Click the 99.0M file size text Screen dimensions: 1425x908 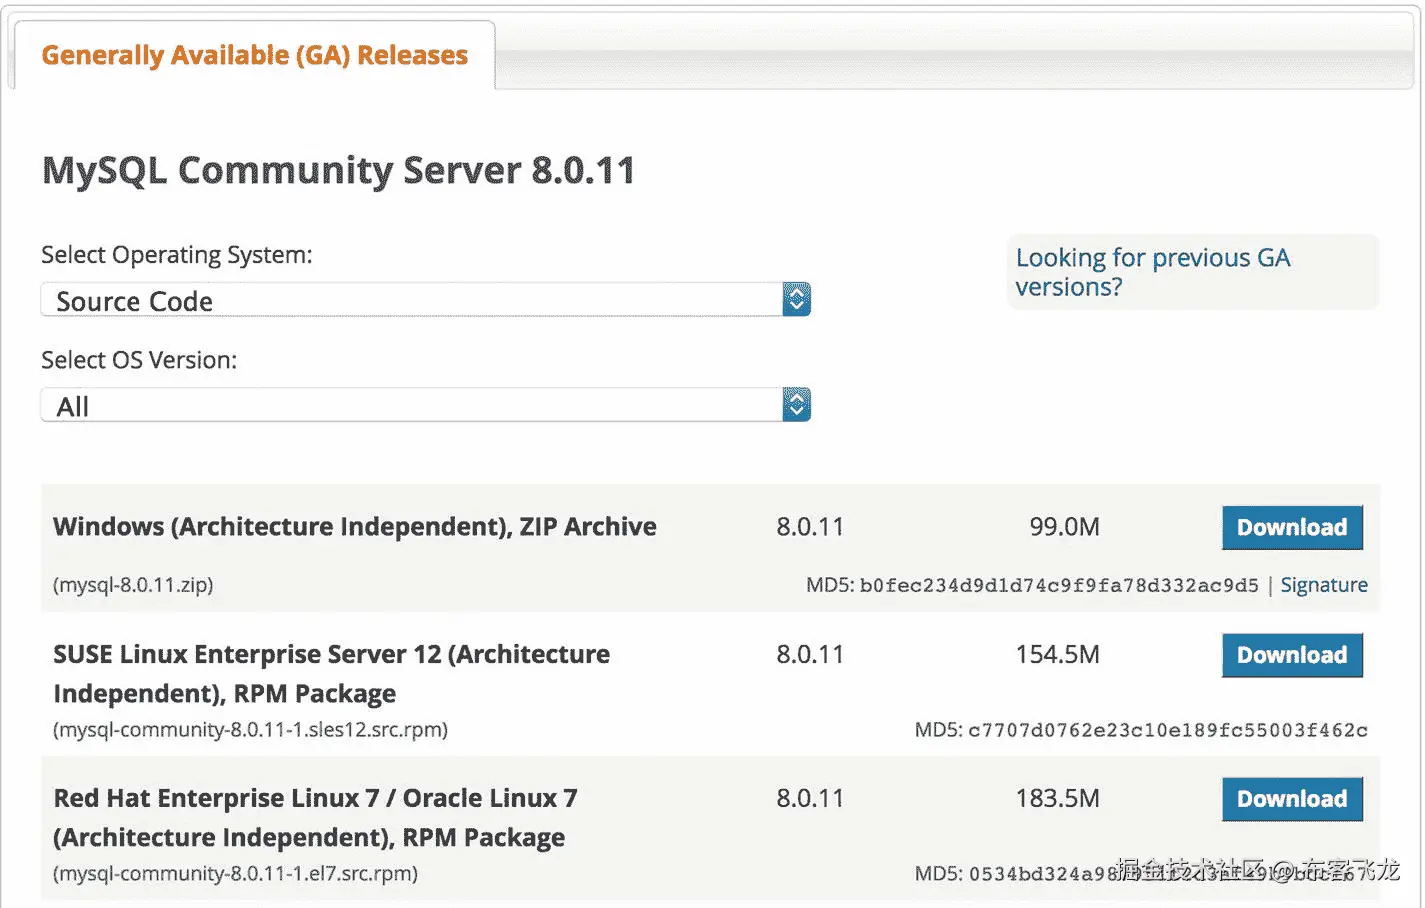coord(1064,527)
